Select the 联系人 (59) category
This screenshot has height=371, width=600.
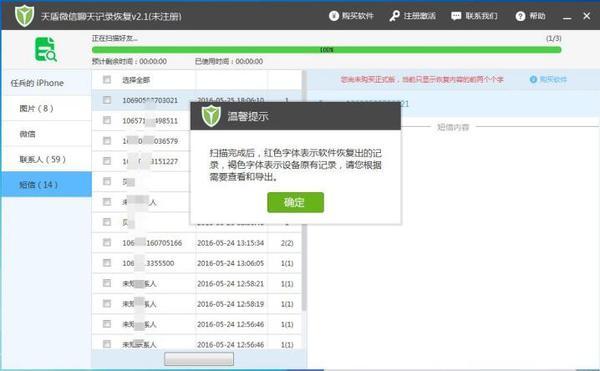(x=47, y=159)
